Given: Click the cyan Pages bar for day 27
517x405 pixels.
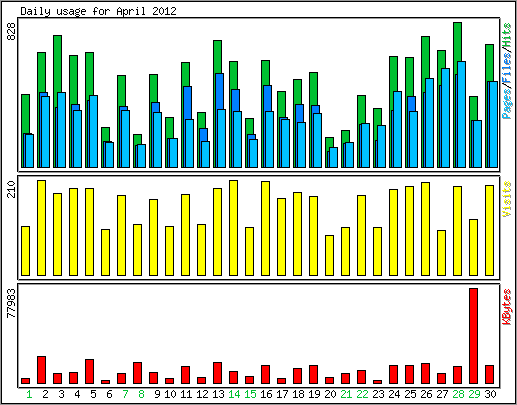Looking at the screenshot, I should 445,118.
